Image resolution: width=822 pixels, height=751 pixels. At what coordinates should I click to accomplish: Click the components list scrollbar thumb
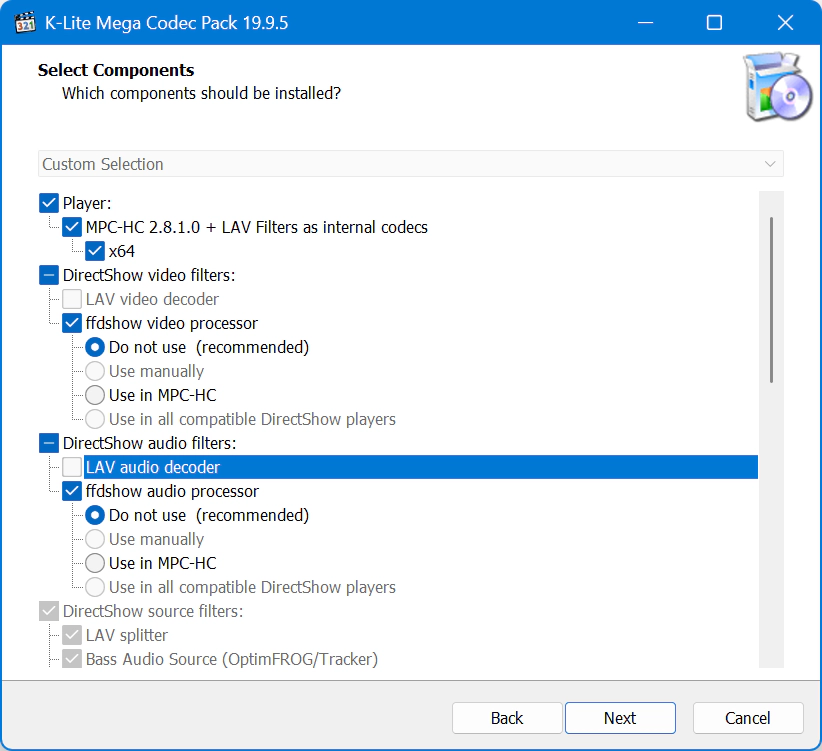click(771, 300)
